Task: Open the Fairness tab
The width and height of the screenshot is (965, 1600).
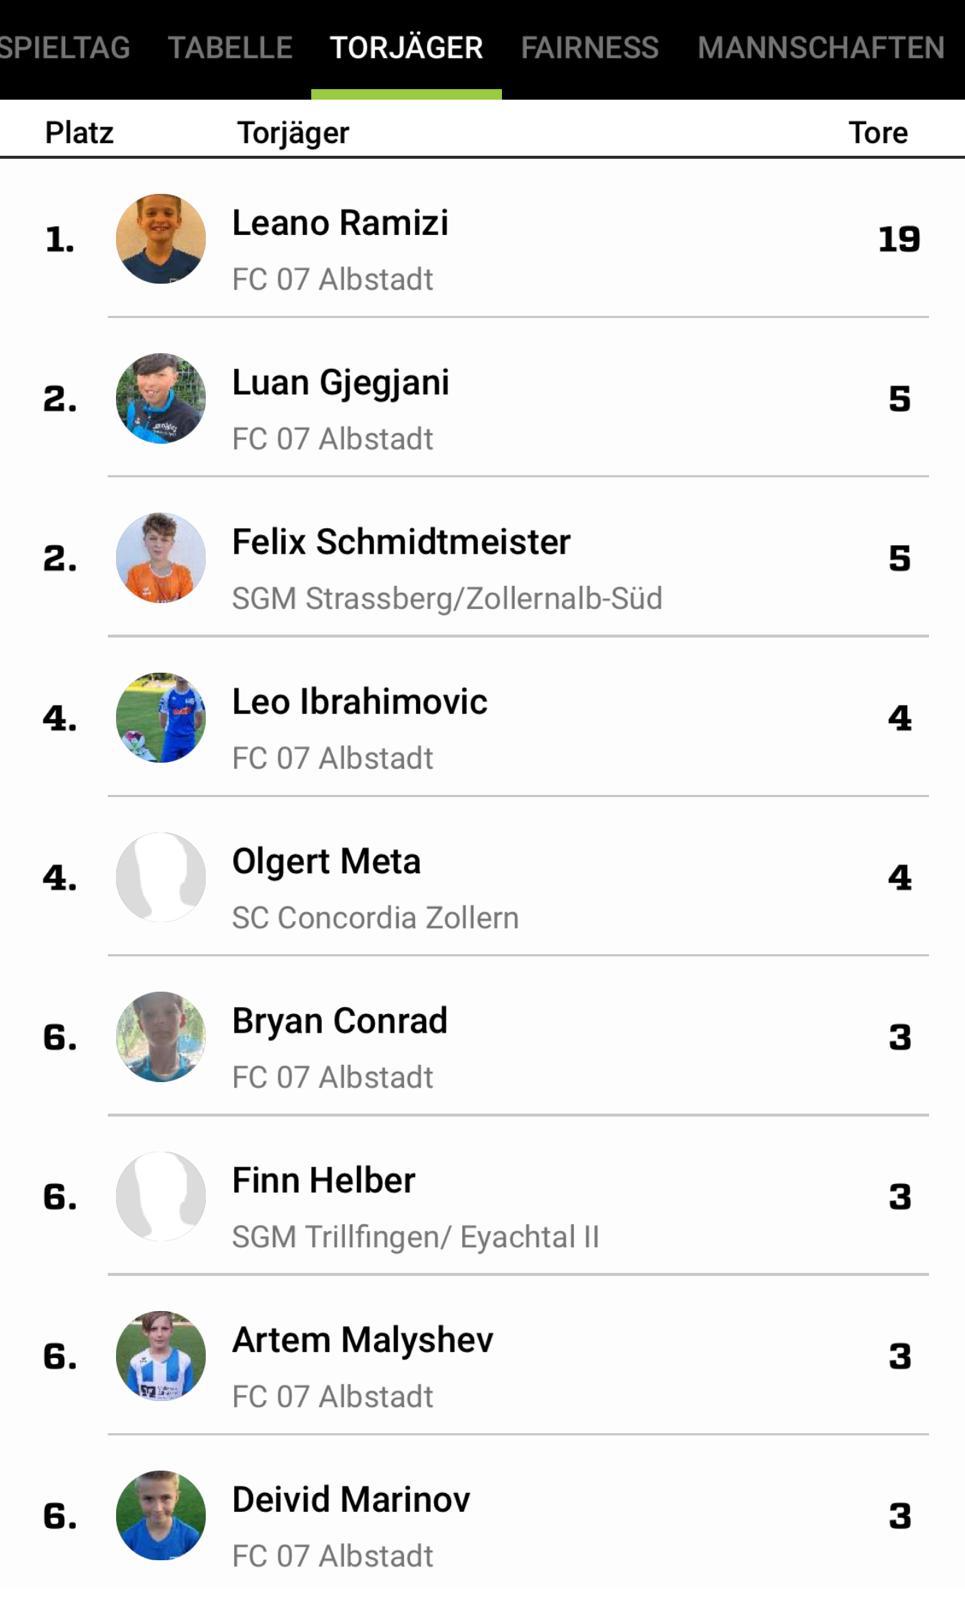Action: 589,47
